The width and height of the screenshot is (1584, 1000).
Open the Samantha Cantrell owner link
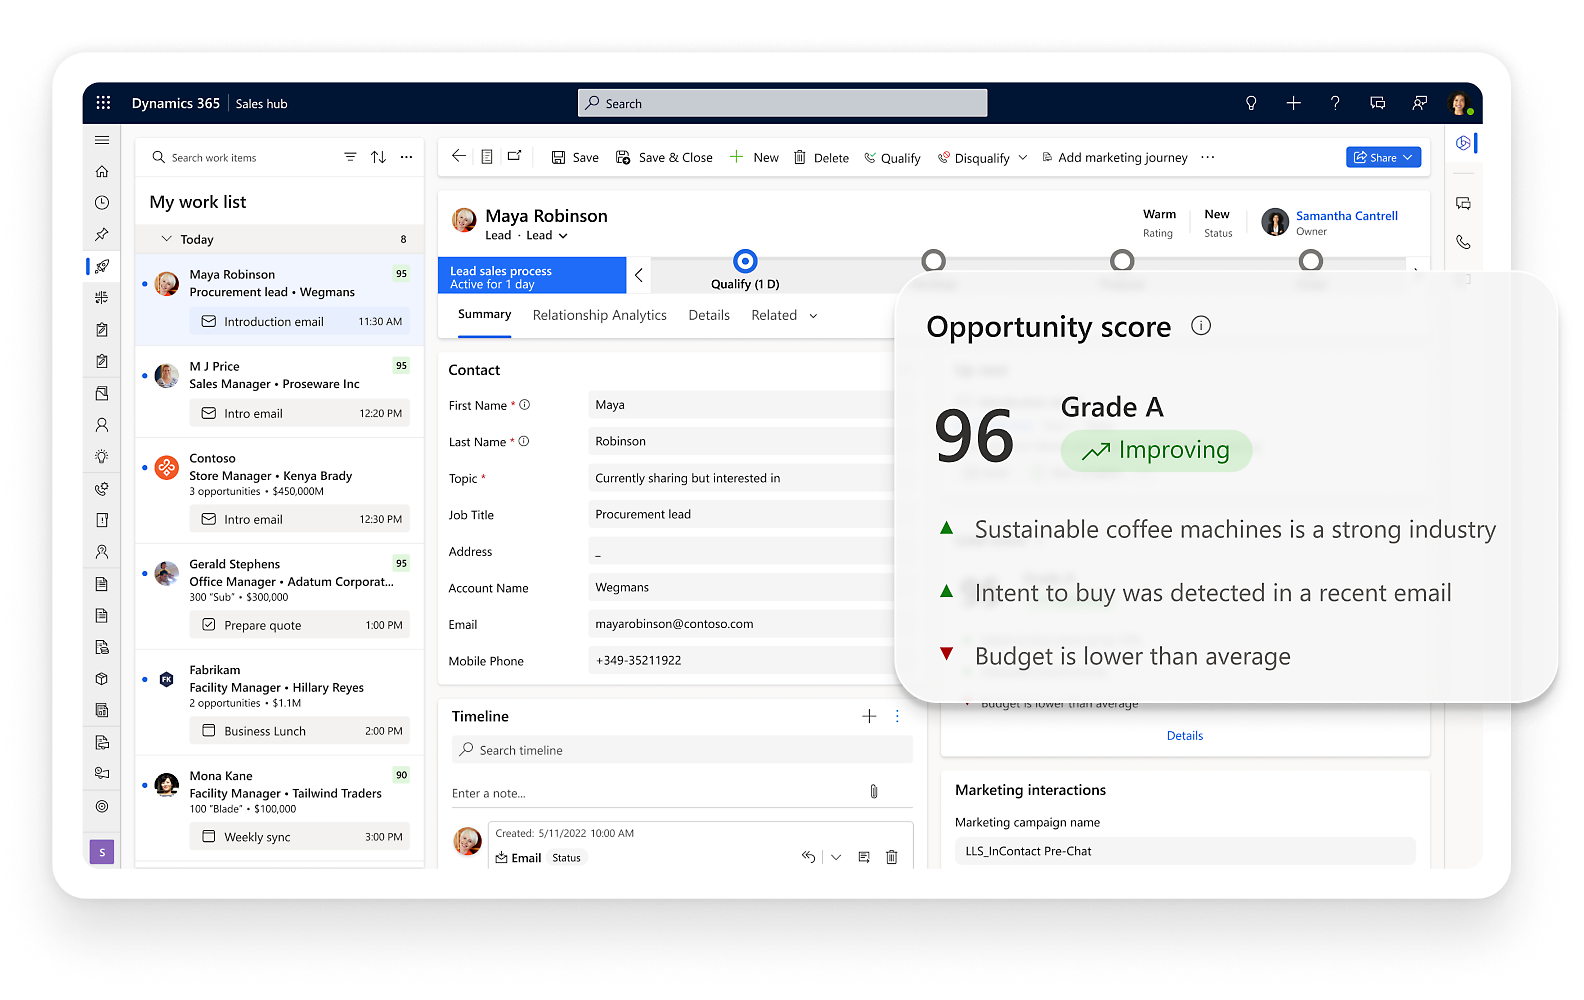tap(1346, 216)
